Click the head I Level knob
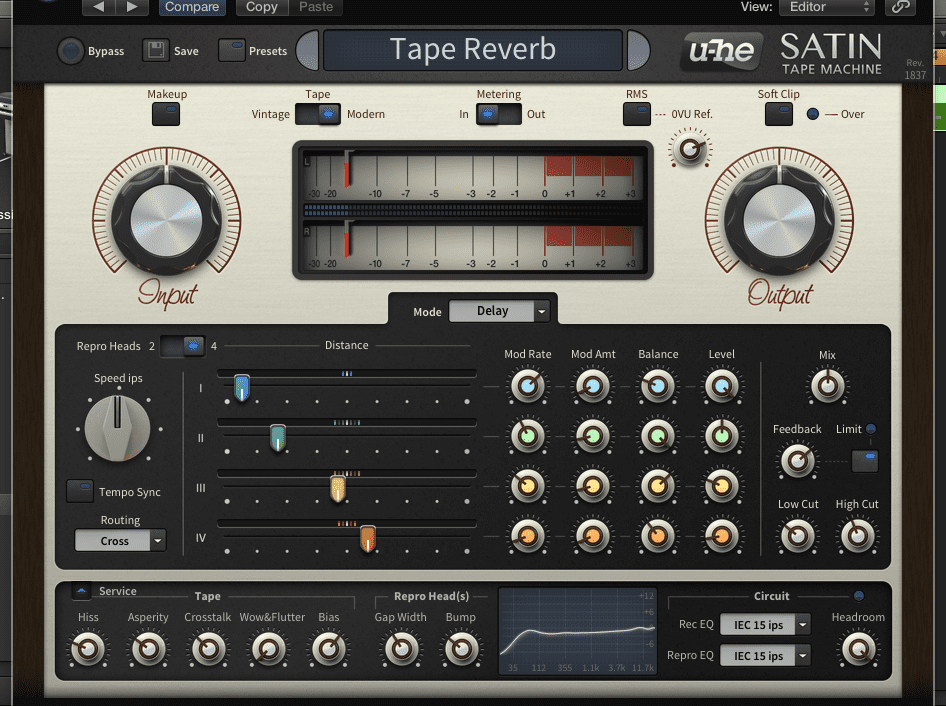Screen dimensions: 946x706 [722, 387]
